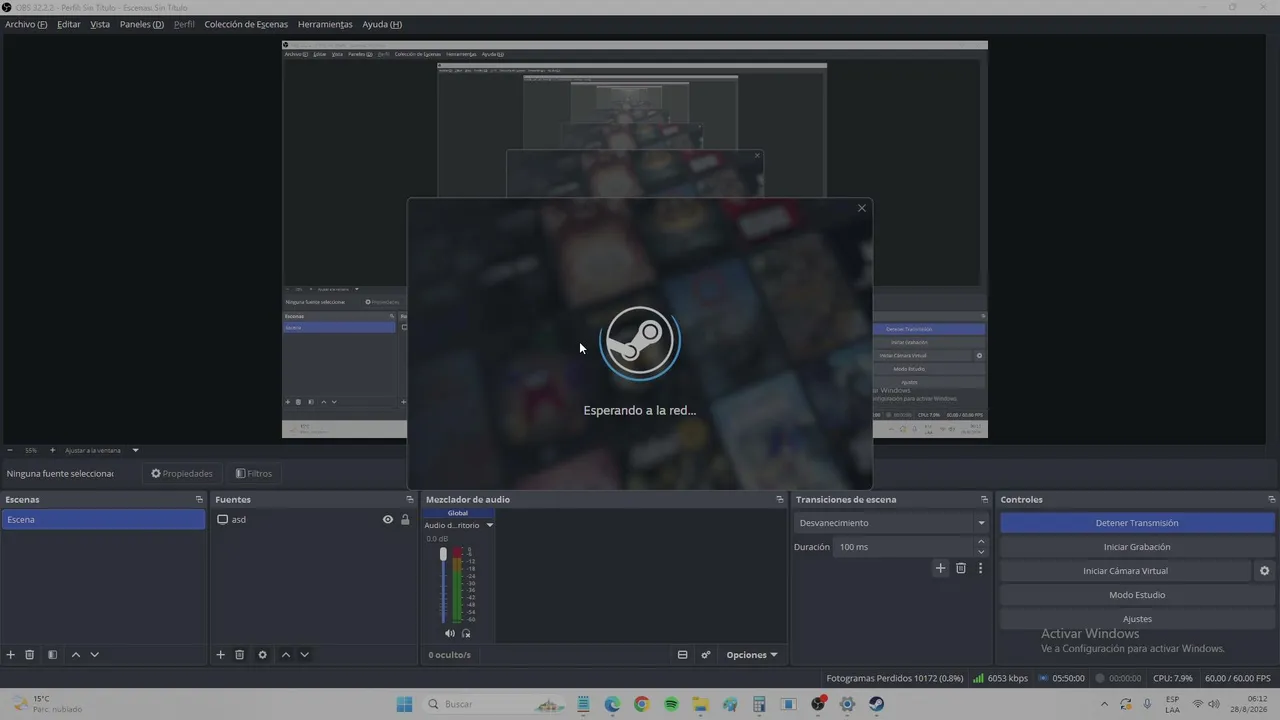Switch audio mixer layout icon
The image size is (1280, 720).
tap(683, 655)
